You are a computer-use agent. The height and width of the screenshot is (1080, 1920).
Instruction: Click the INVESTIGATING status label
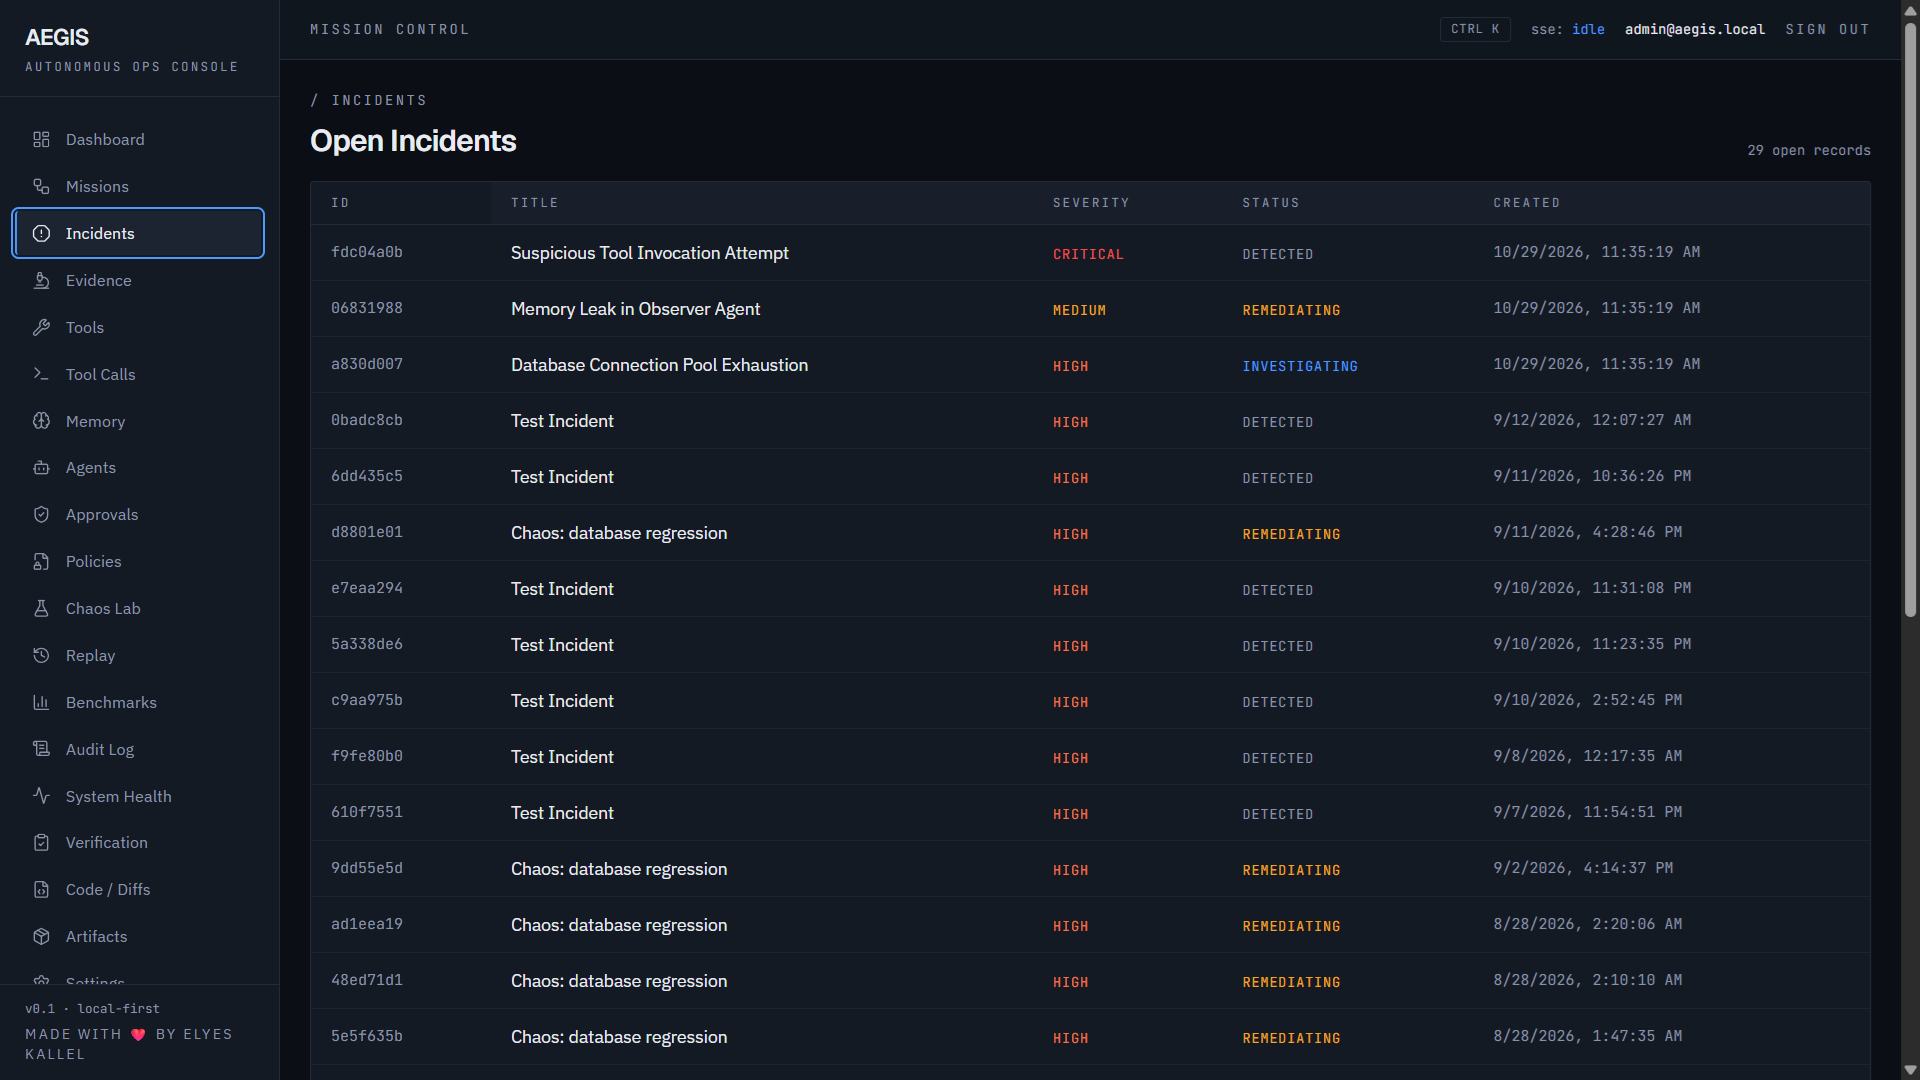[x=1300, y=366]
